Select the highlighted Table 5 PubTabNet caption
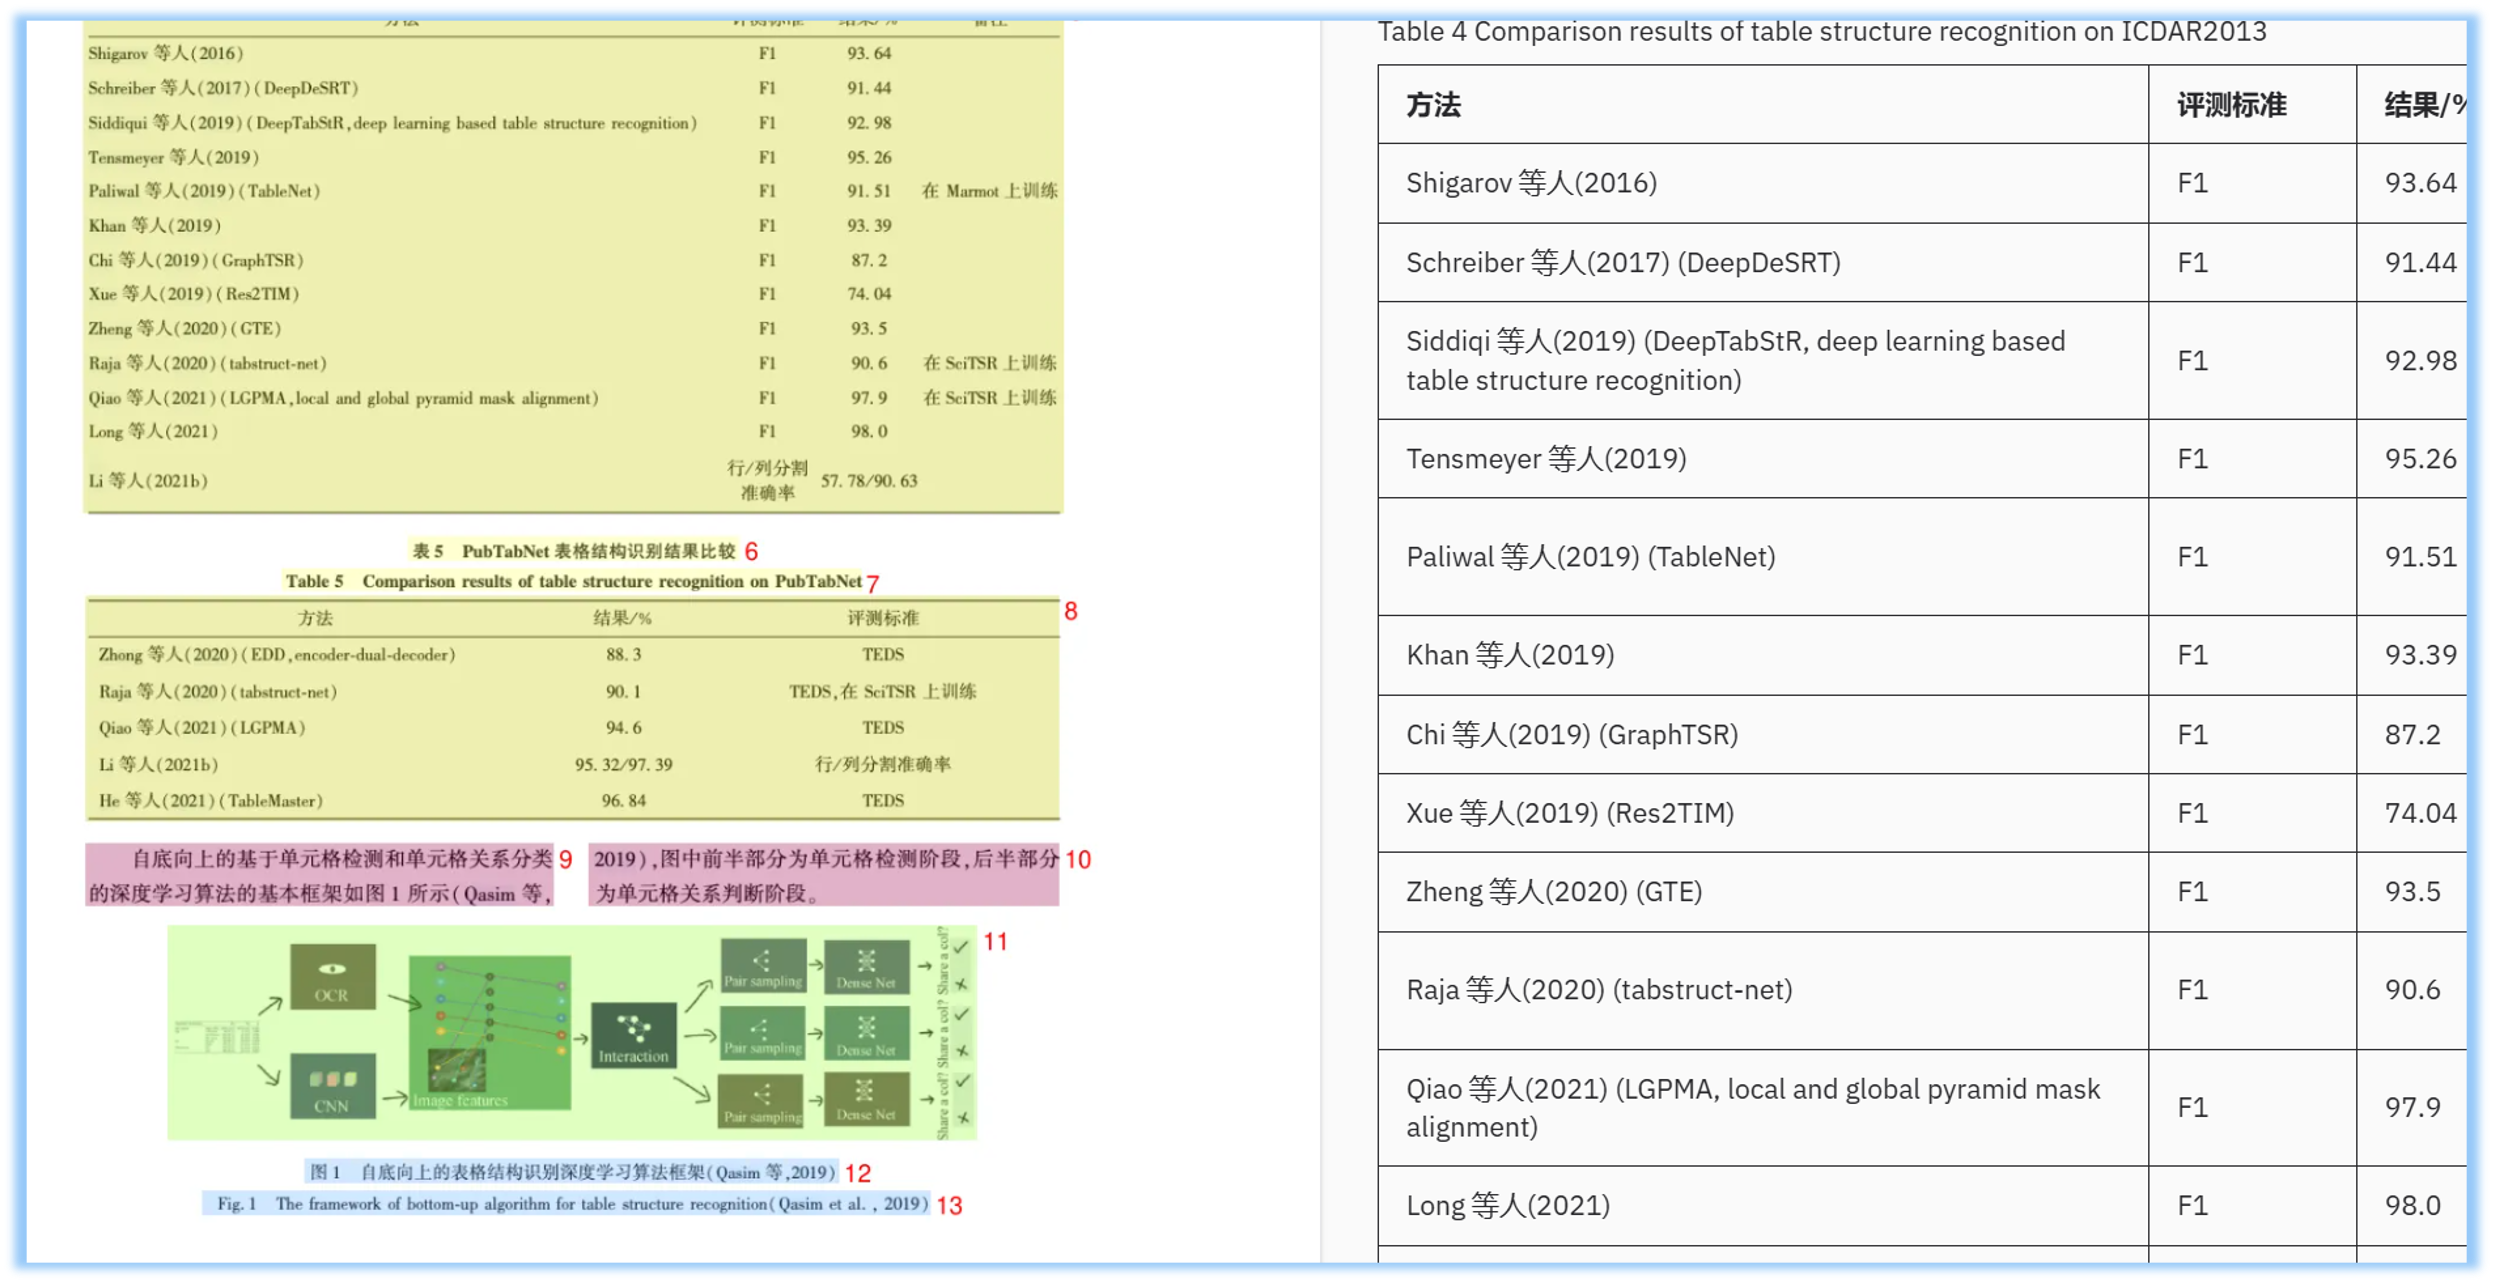The height and width of the screenshot is (1282, 2493). (x=573, y=582)
